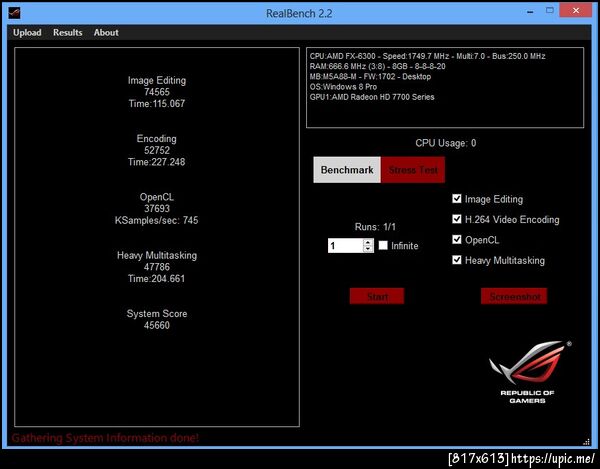
Task: Click the GPU1:AMD Radeon HD 7700 line
Action: click(372, 97)
